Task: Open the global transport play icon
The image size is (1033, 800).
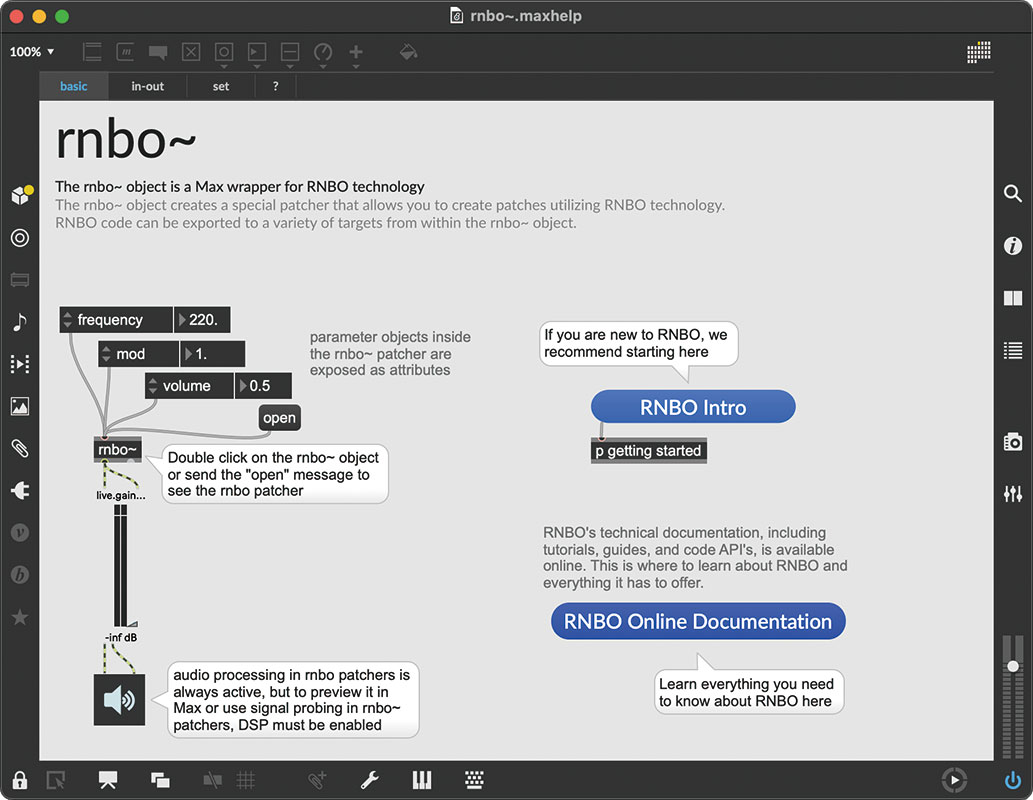Action: (954, 781)
